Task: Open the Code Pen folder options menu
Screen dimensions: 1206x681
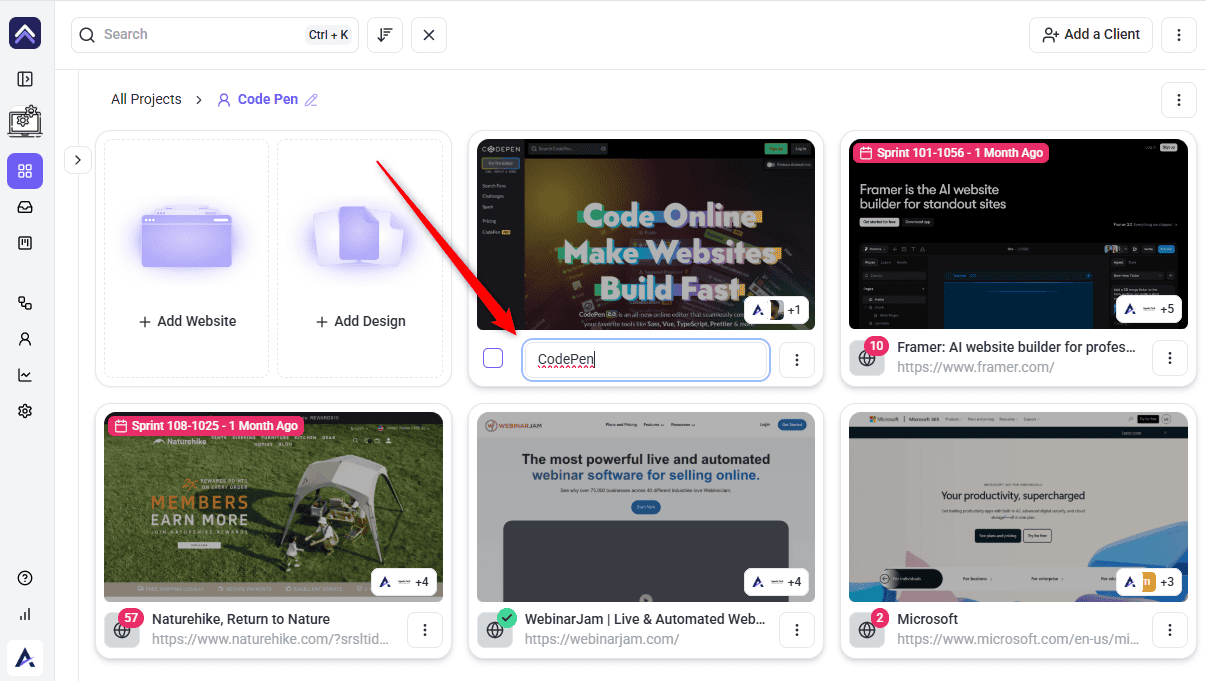Action: click(x=1179, y=100)
